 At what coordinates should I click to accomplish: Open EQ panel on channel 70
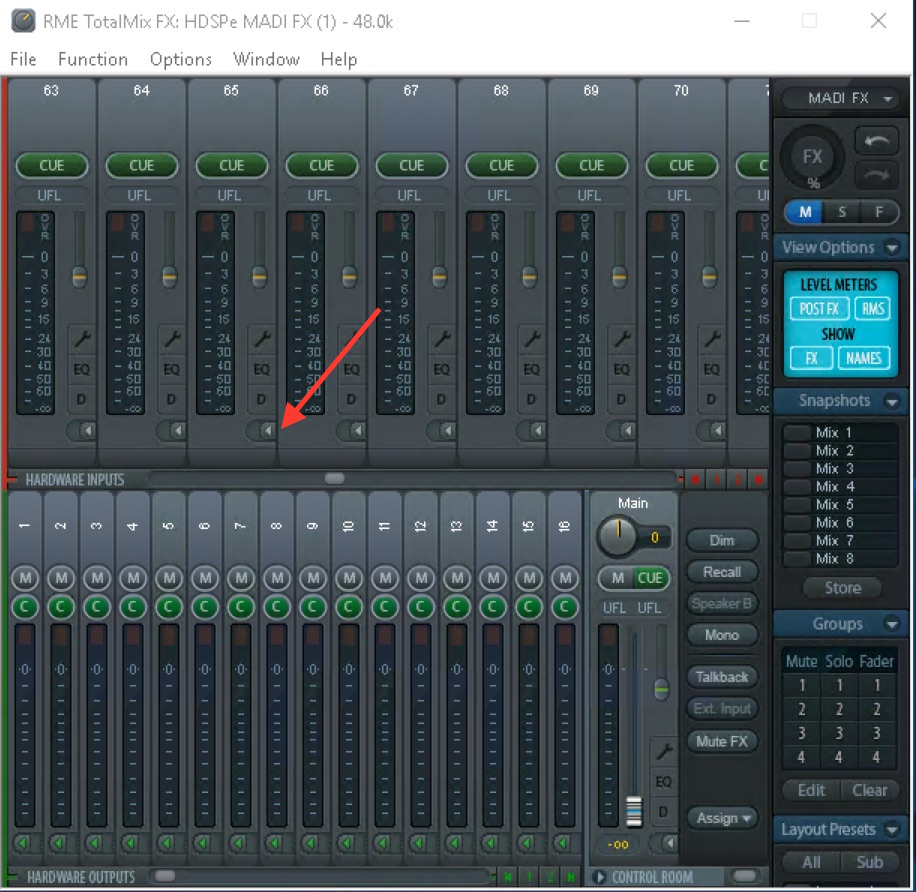click(x=711, y=369)
